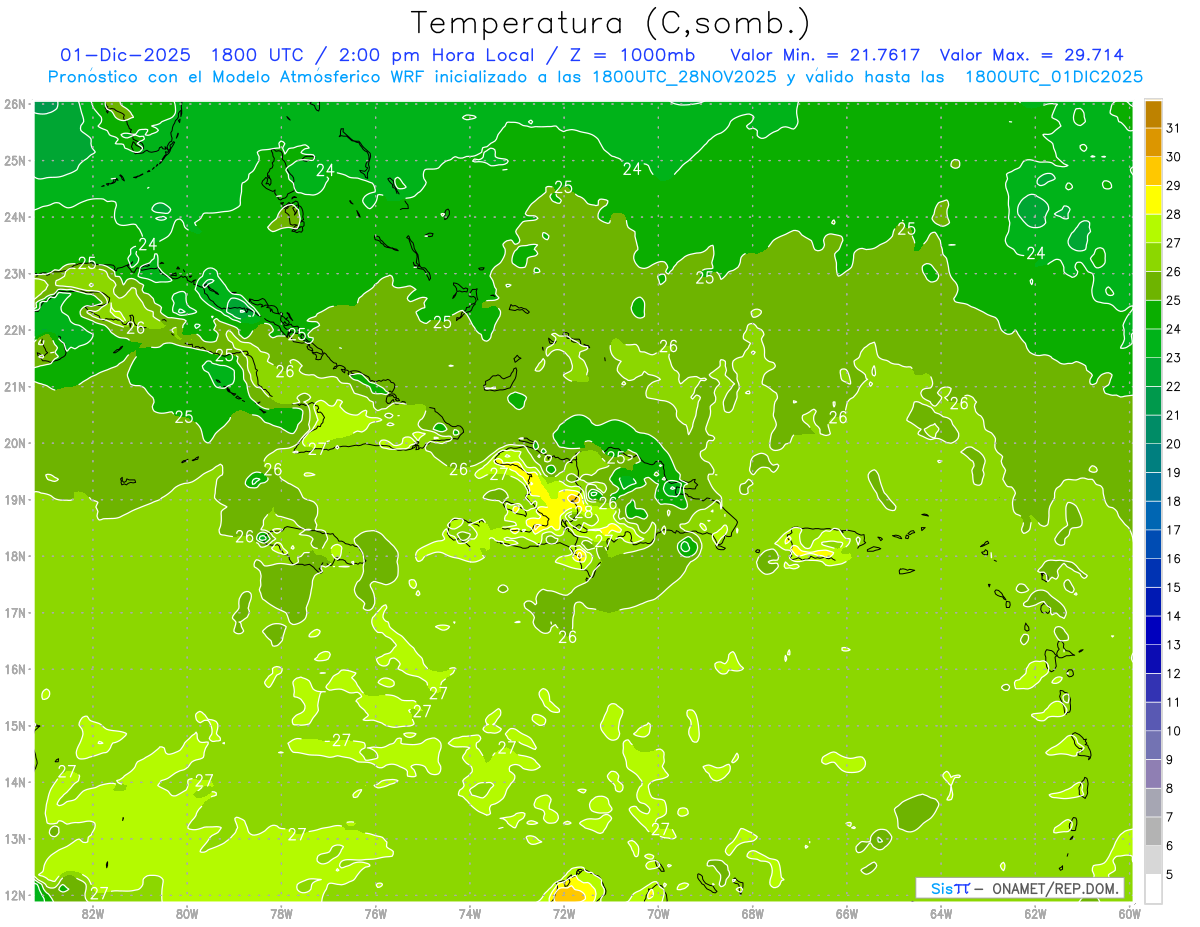The width and height of the screenshot is (1200, 927).
Task: Click the '1800UTC_01DIC2025' valid-until time
Action: [x=1054, y=77]
